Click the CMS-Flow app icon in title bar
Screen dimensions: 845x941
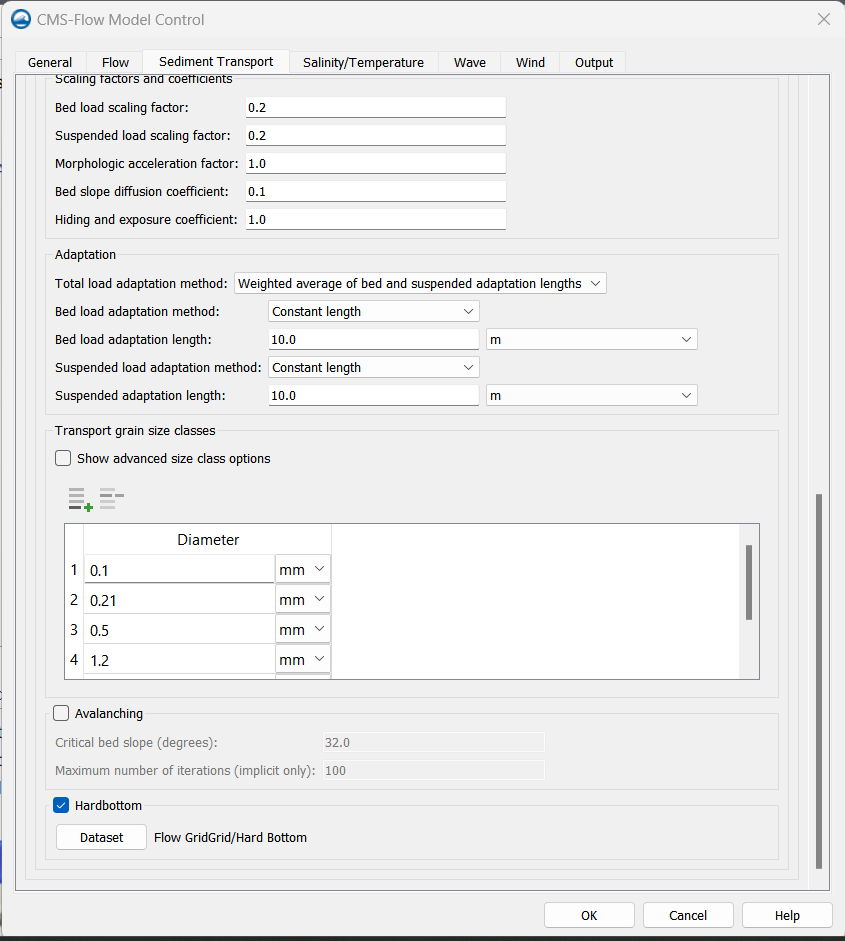coord(21,19)
